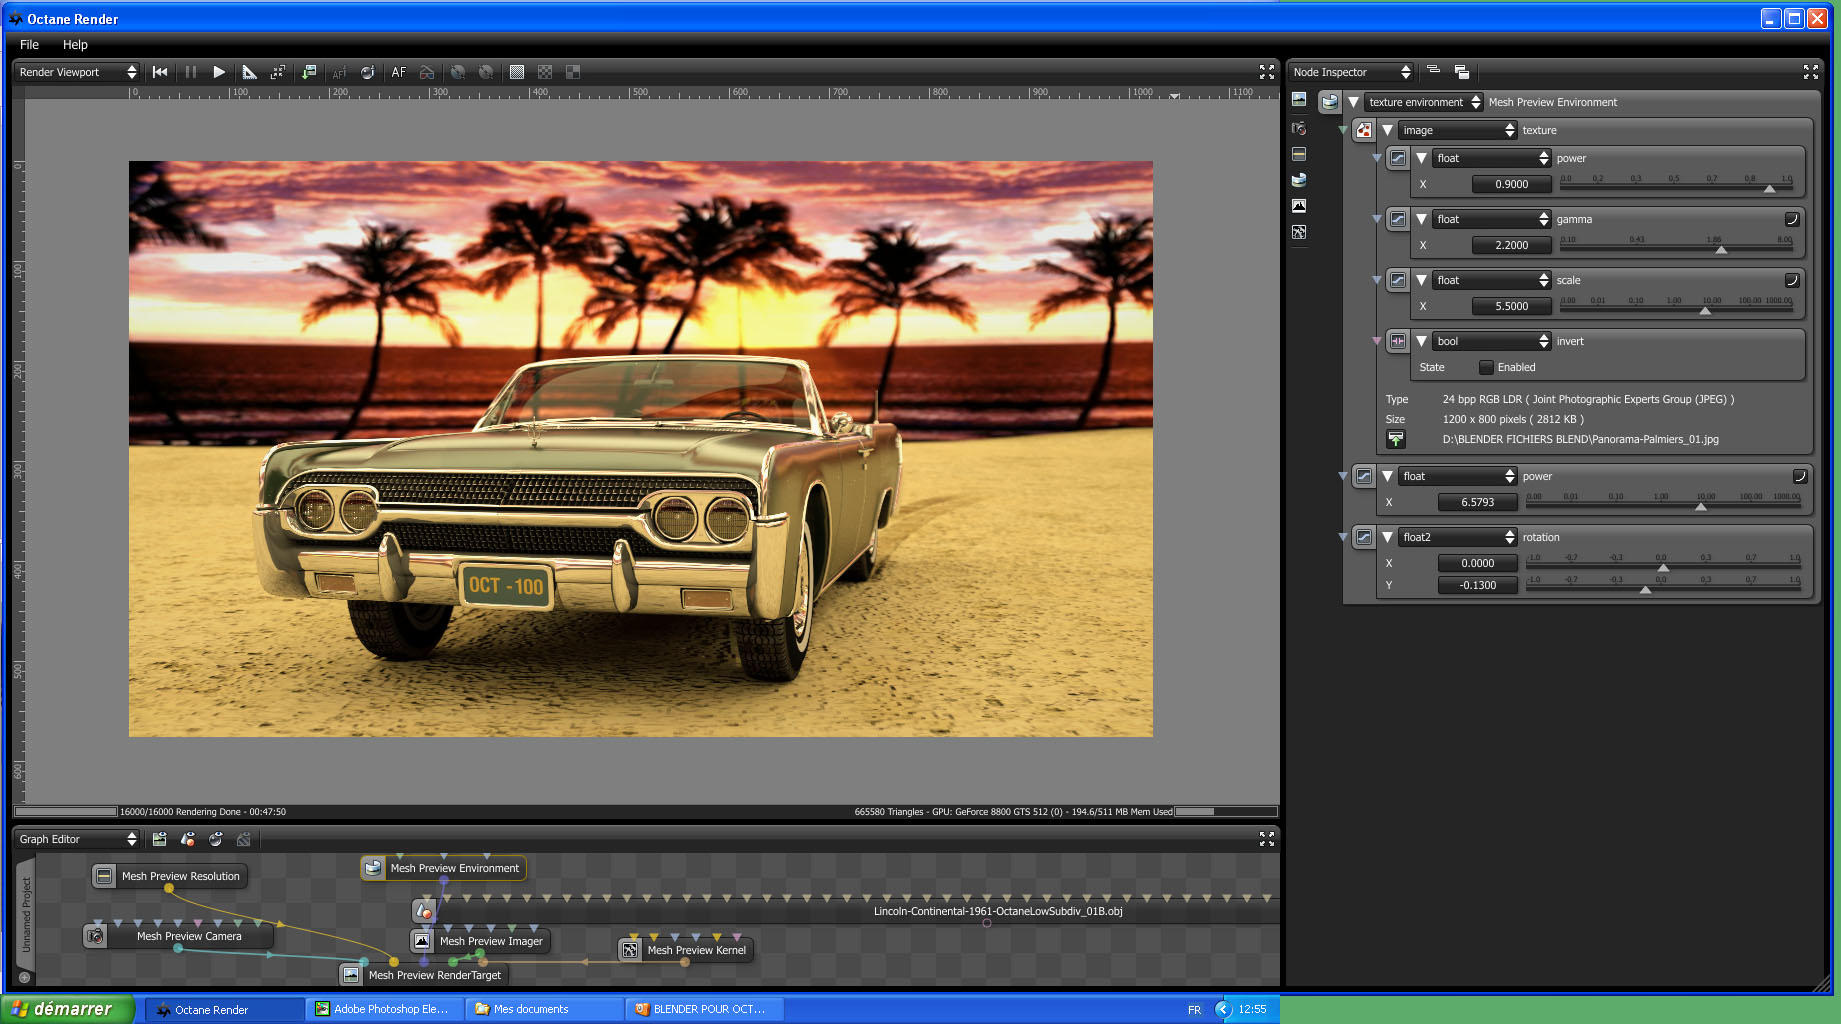Select the Mesh Preview Resolution node
This screenshot has width=1841, height=1024.
[169, 876]
